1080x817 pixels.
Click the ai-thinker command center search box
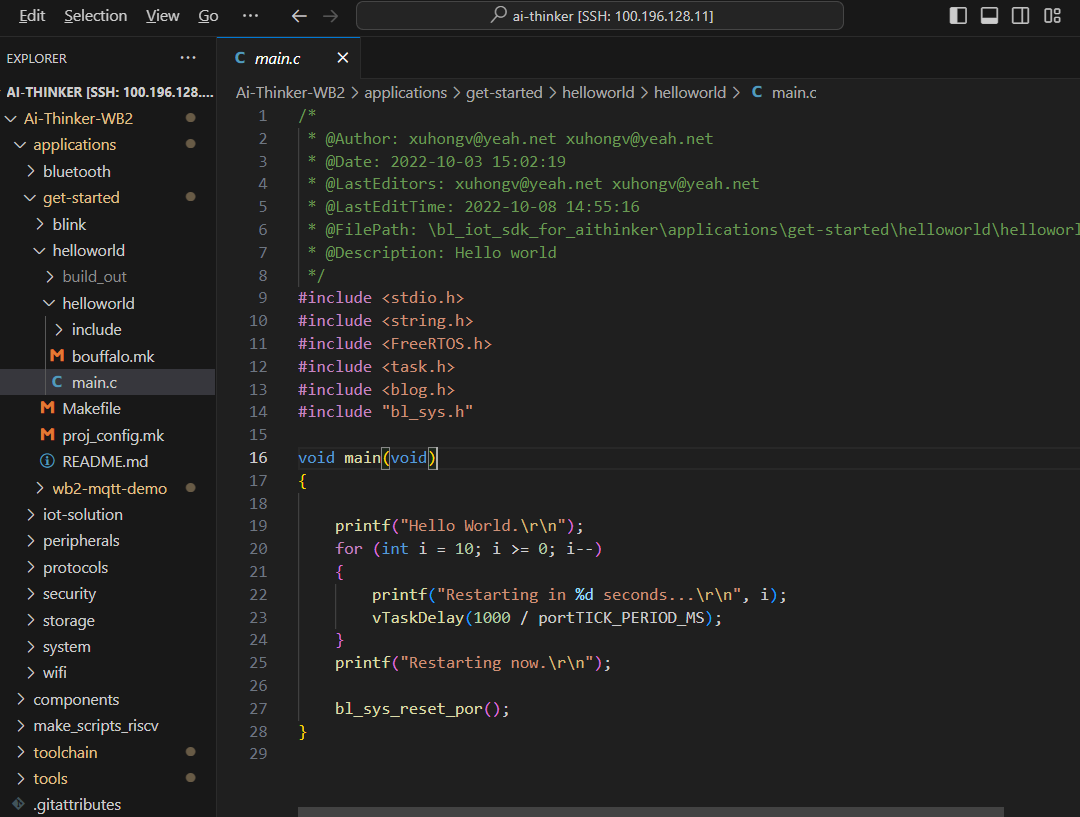(600, 16)
